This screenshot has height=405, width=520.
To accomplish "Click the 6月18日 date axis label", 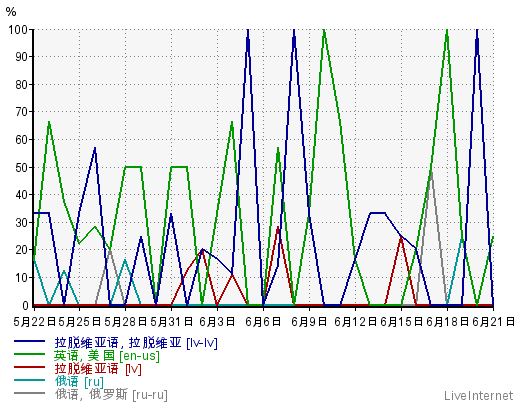I will [x=447, y=322].
